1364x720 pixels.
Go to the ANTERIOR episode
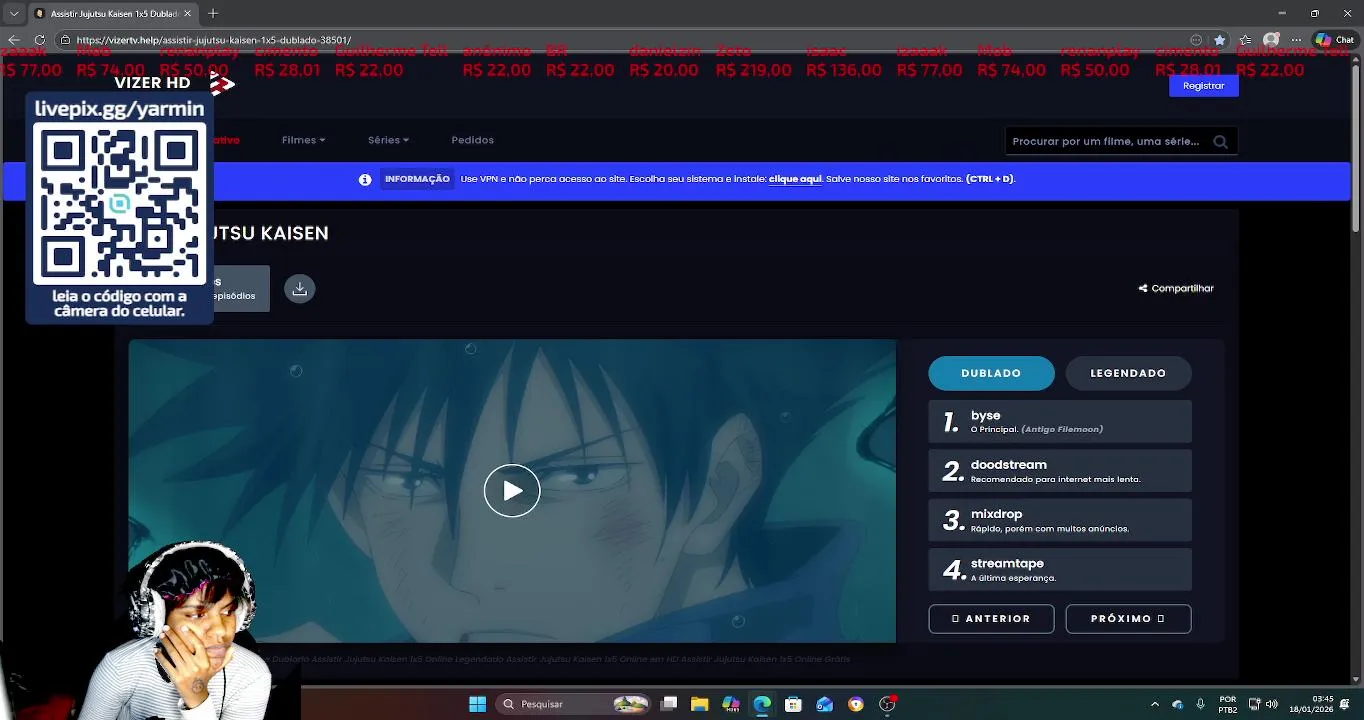(991, 619)
